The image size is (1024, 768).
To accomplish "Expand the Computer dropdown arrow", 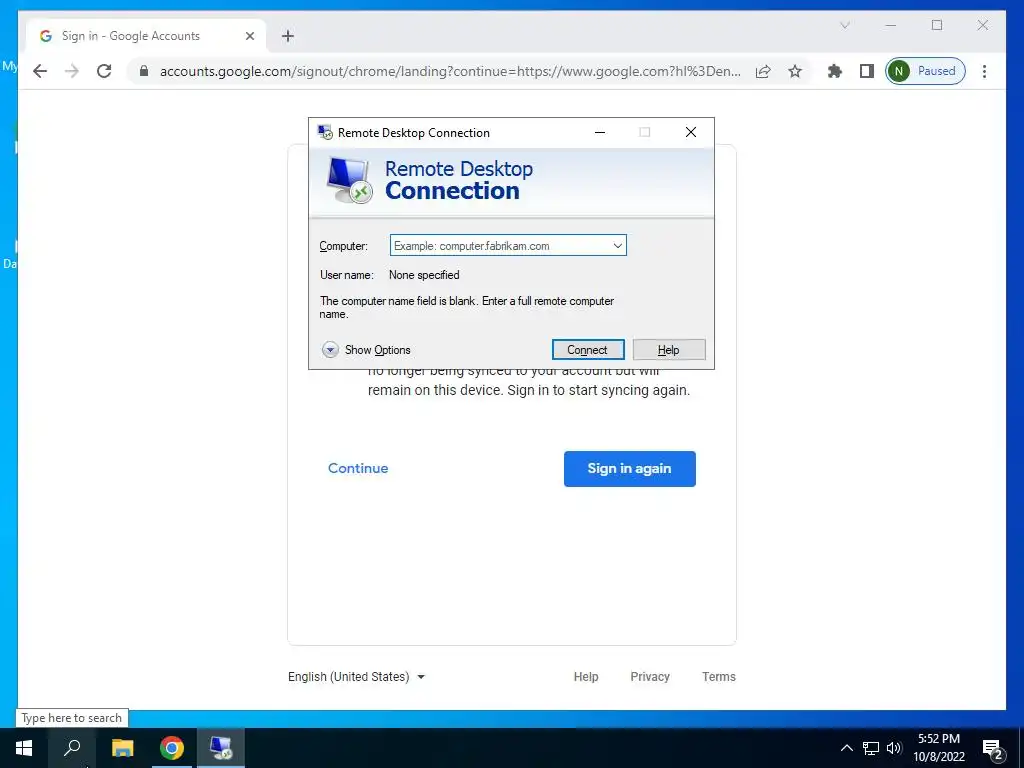I will [617, 246].
